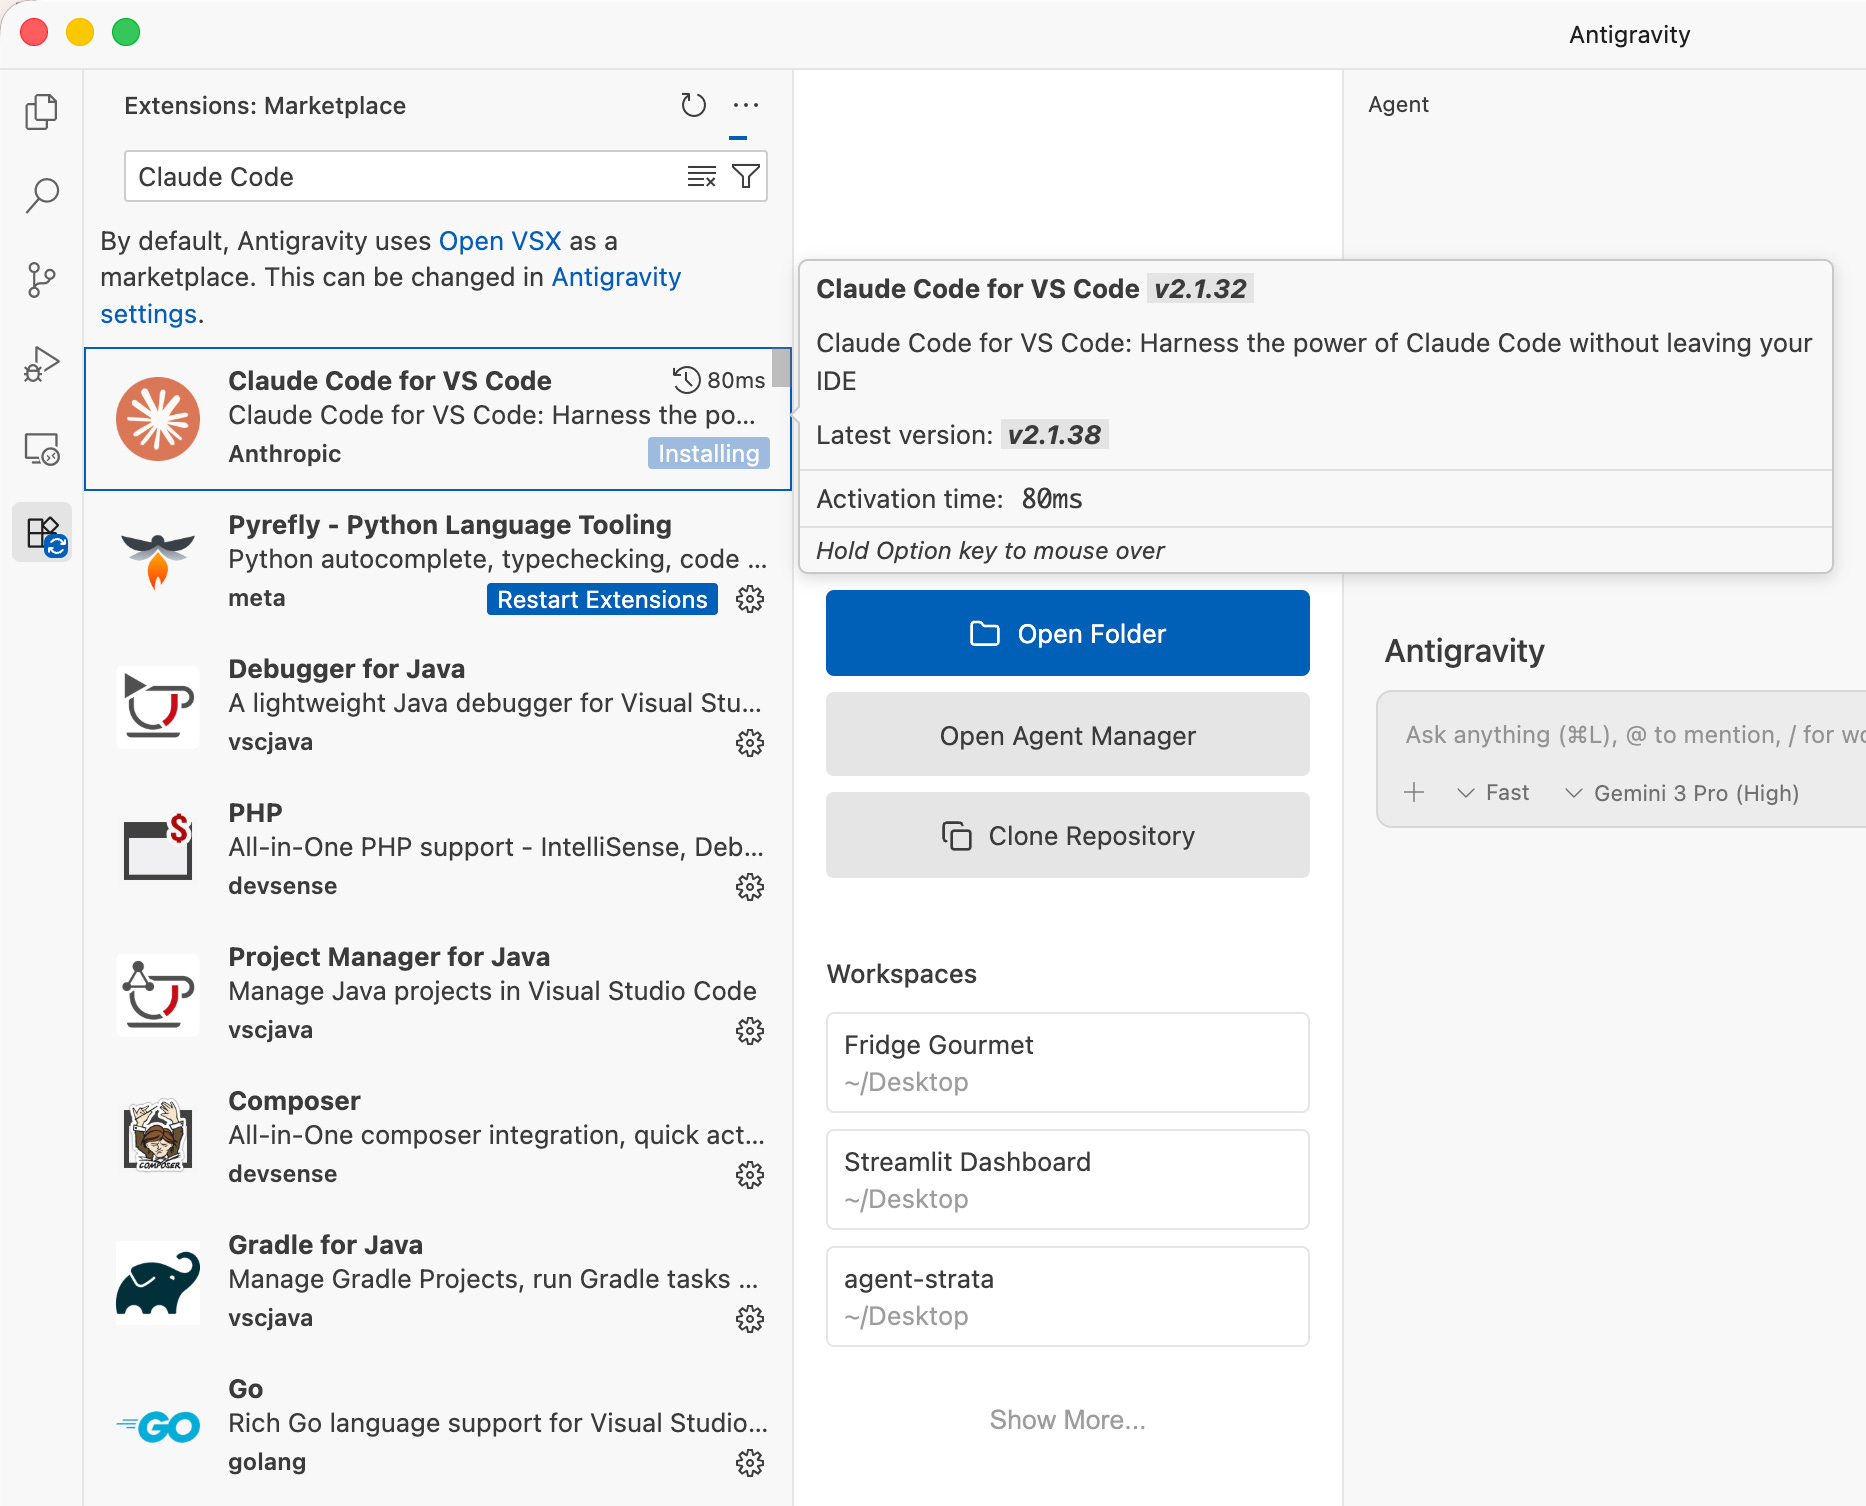Open the Search view in activity bar
The width and height of the screenshot is (1866, 1506).
click(41, 195)
